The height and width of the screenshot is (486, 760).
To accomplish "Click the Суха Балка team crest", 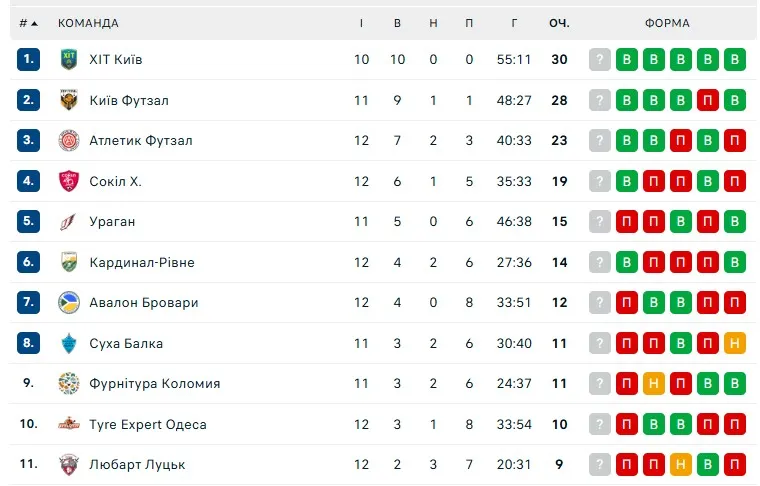I will click(x=68, y=343).
